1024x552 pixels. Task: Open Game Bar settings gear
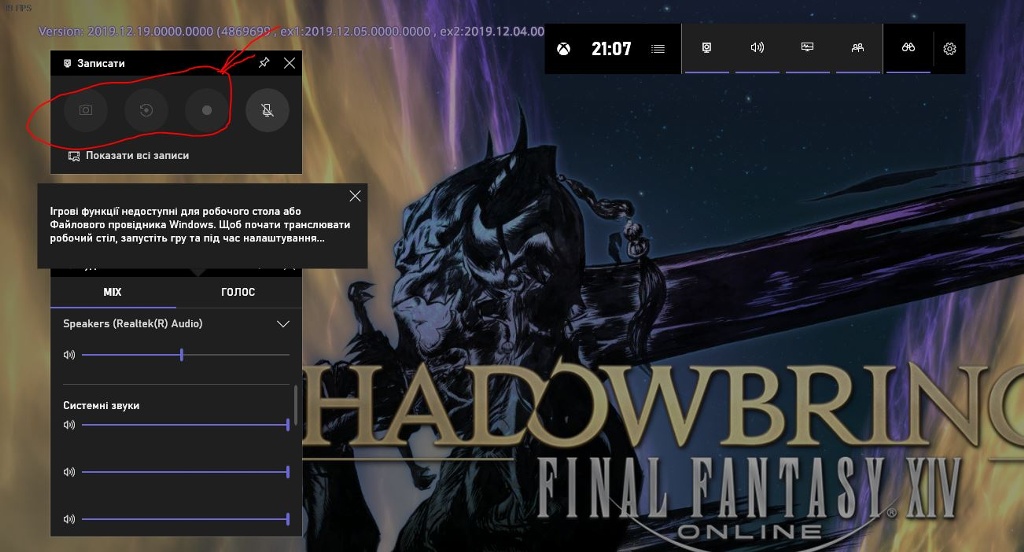950,48
